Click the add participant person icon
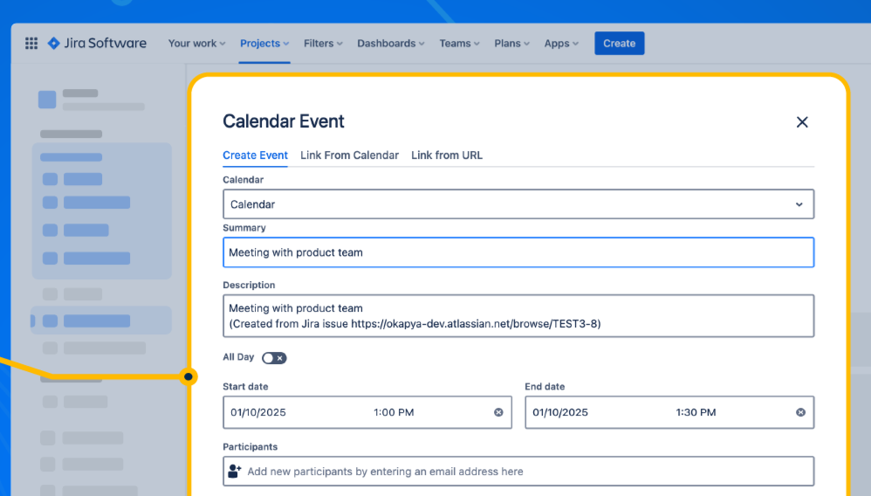 234,471
